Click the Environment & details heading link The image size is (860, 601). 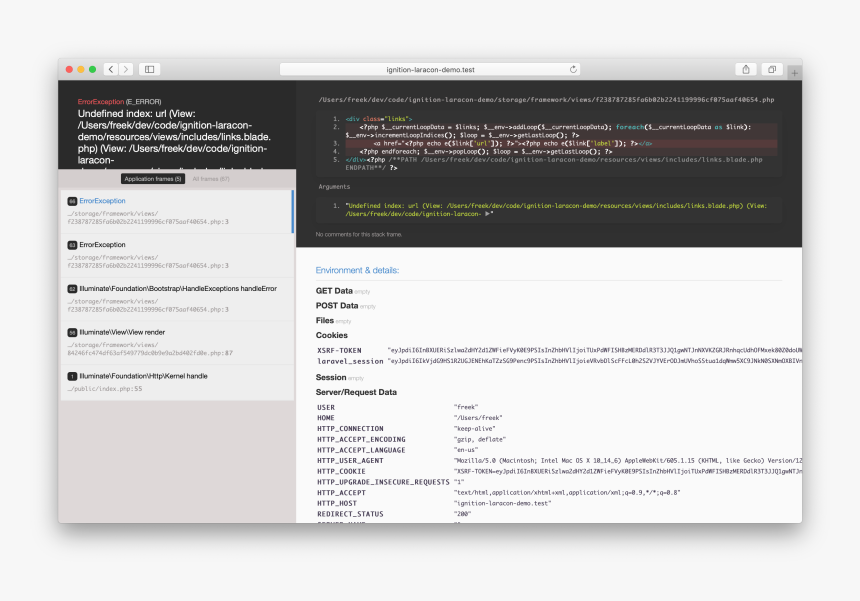357,270
